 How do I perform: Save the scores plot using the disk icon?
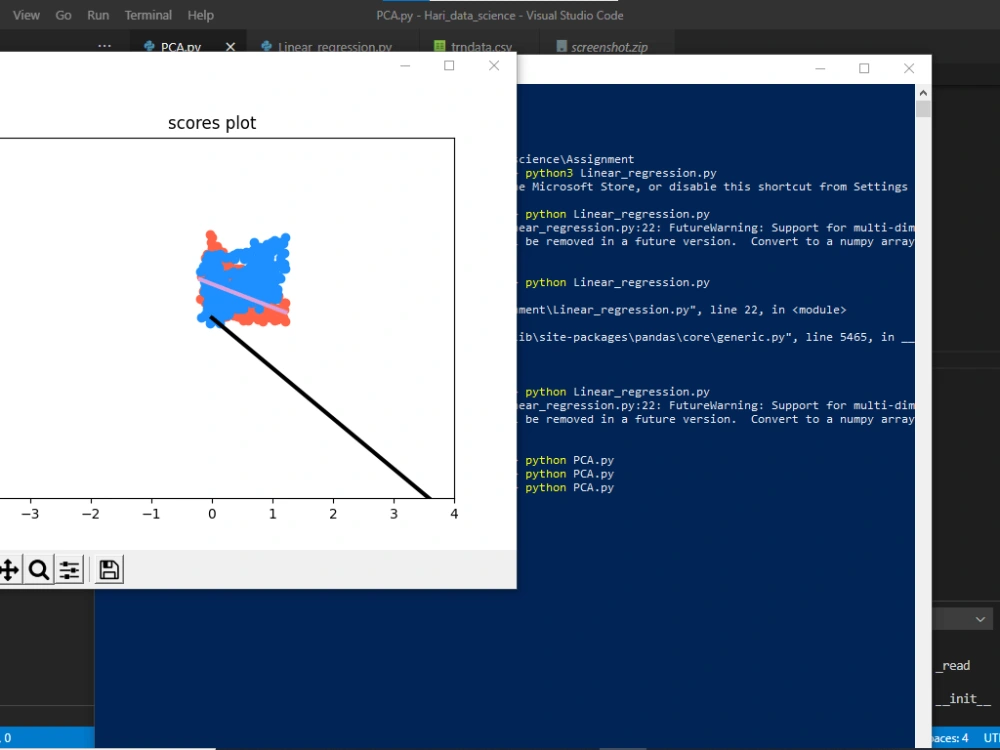(108, 568)
